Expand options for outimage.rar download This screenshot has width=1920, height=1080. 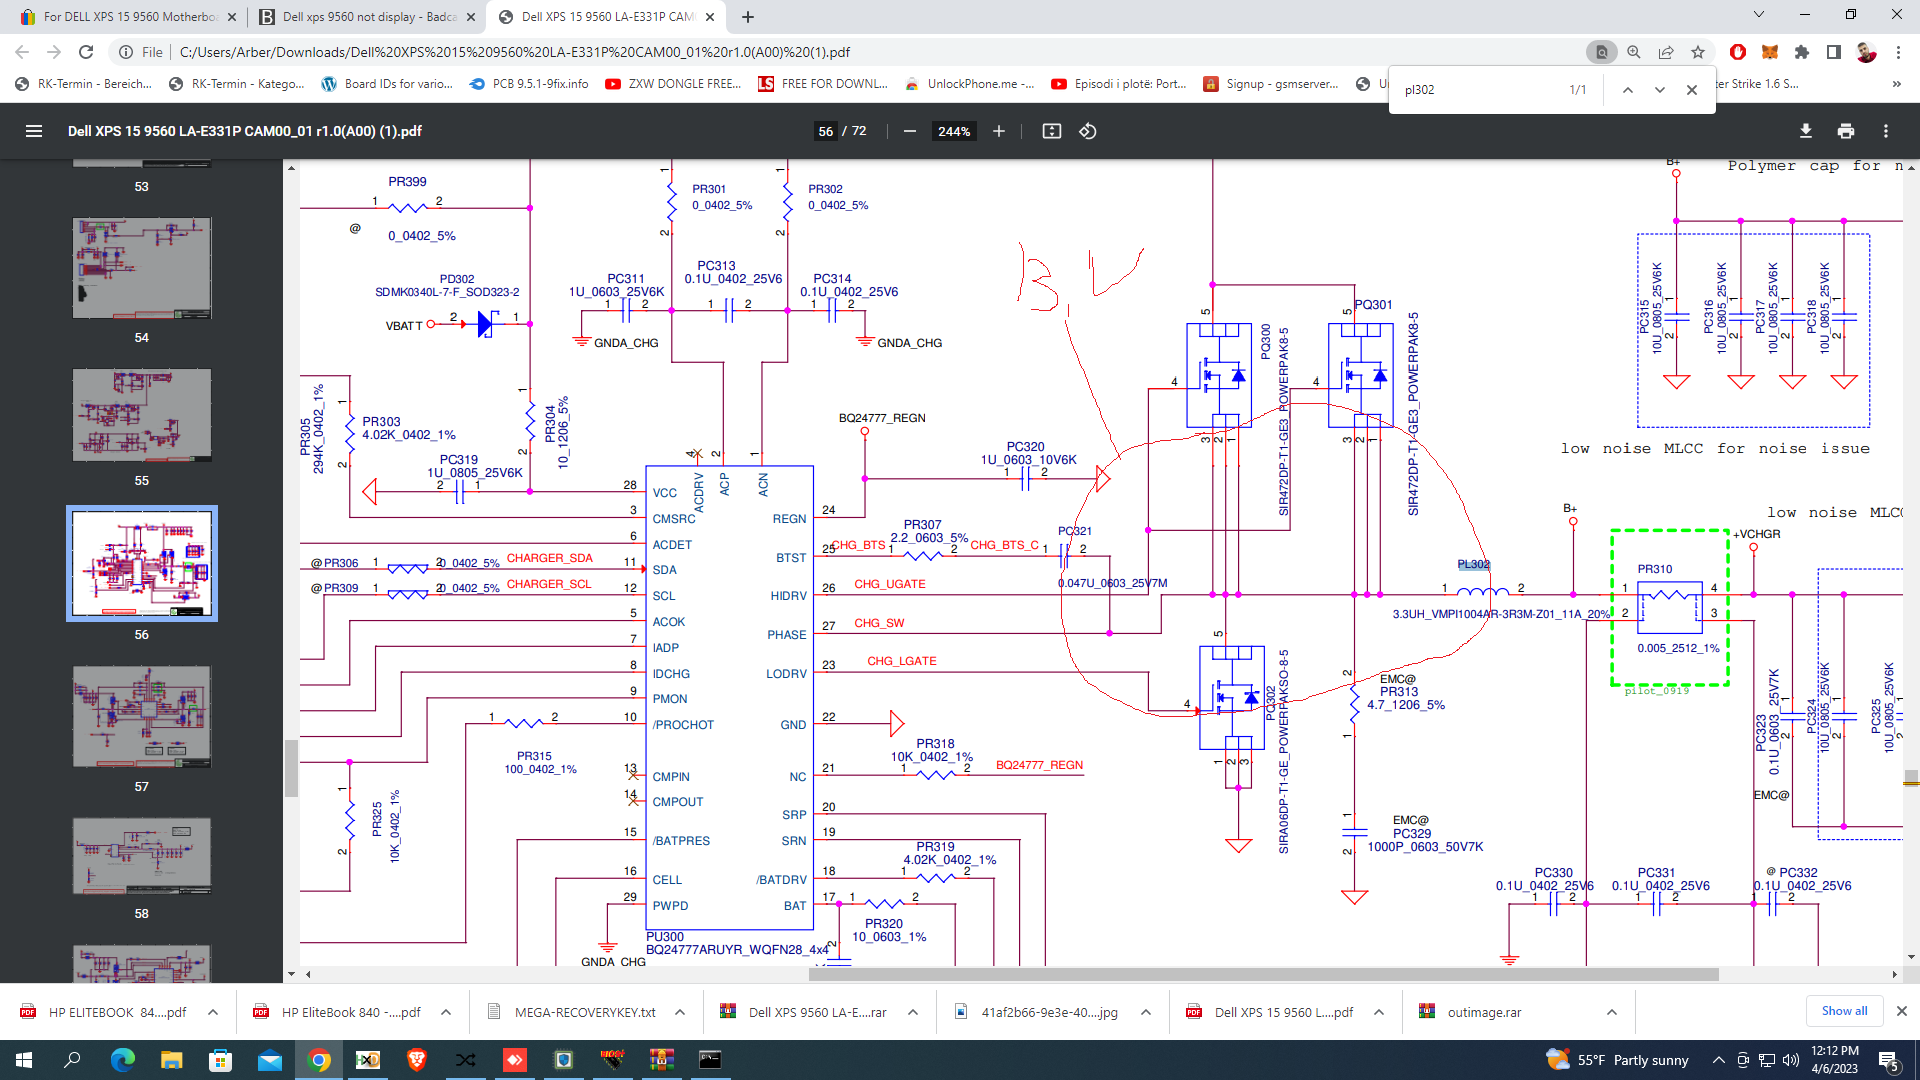pos(1611,1012)
